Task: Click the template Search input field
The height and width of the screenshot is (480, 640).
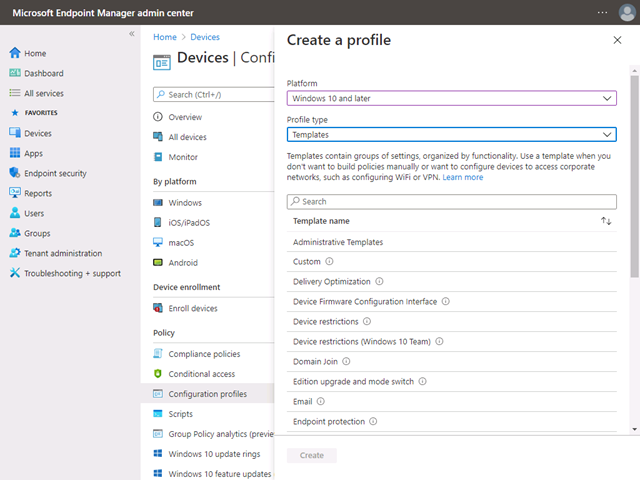Action: (451, 201)
